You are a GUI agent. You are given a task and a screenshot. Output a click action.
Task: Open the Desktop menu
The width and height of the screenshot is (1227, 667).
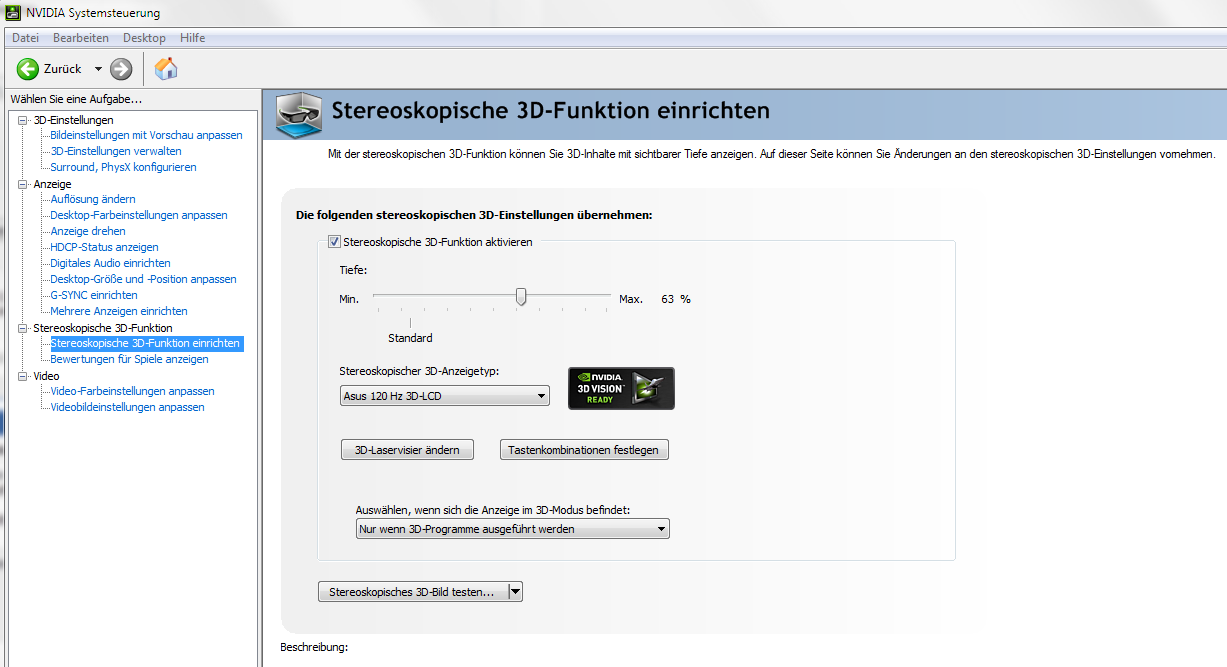coord(144,38)
